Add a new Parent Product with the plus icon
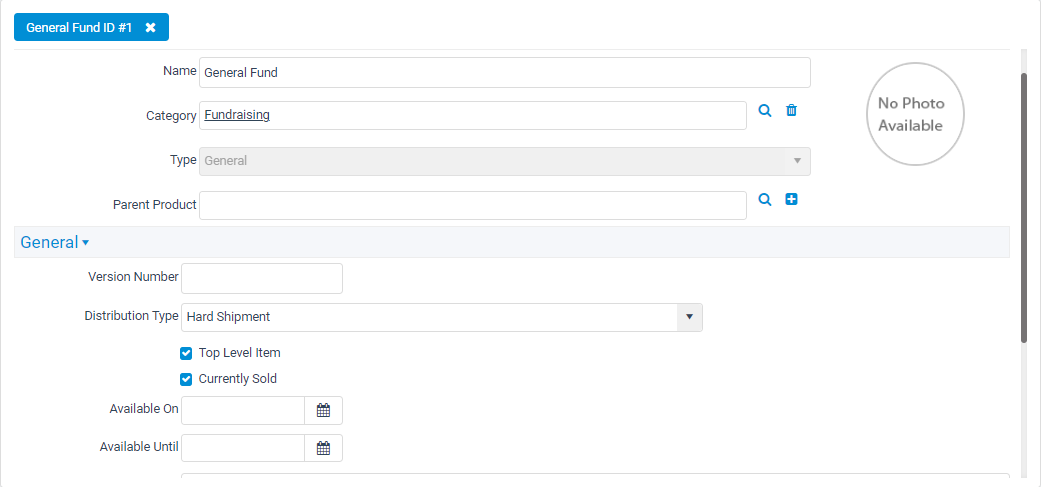The width and height of the screenshot is (1041, 487). tap(791, 199)
